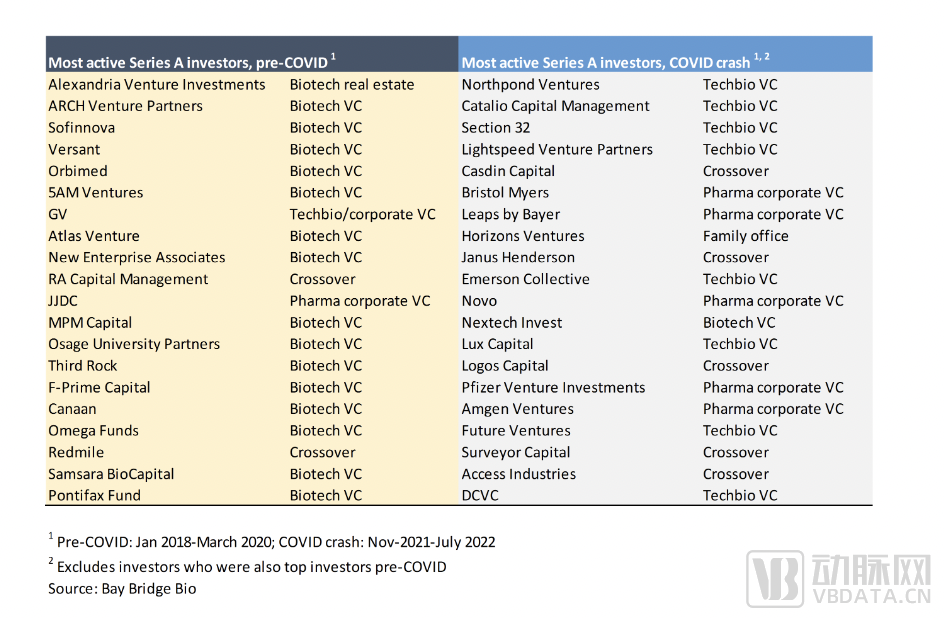Click the VB logo icon in watermark
This screenshot has width=944, height=618.
pyautogui.click(x=775, y=579)
